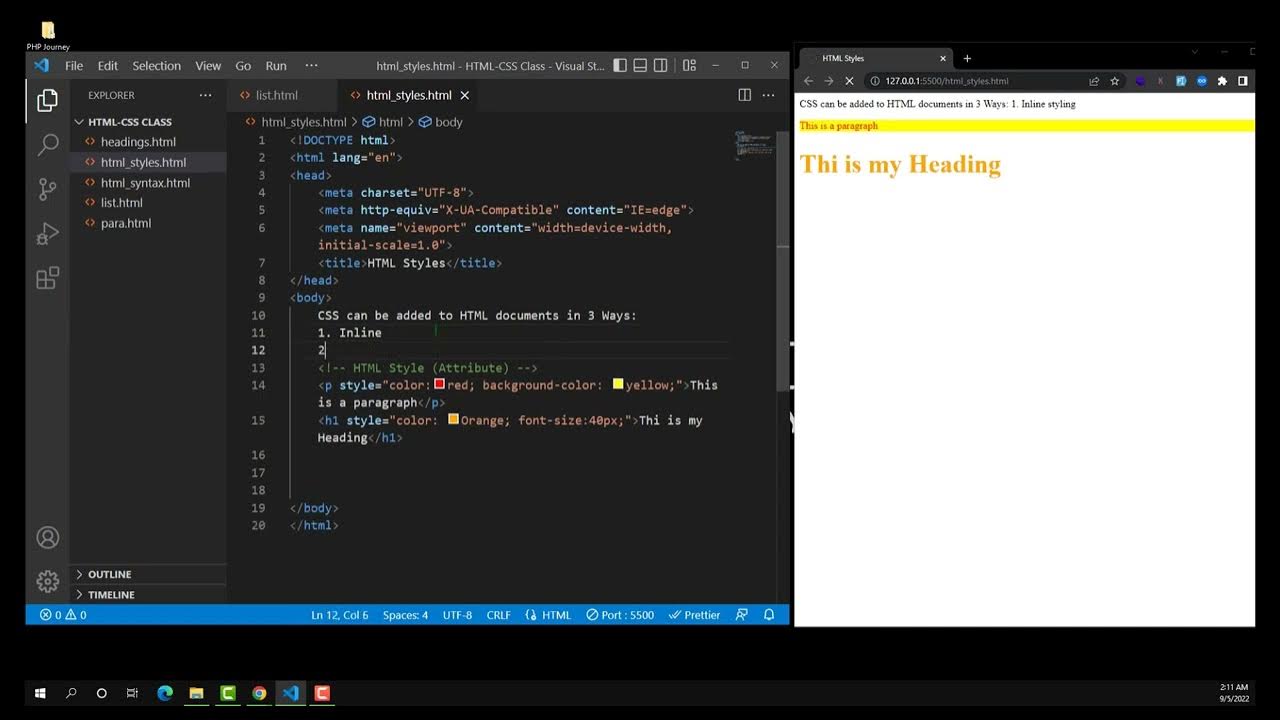Open html_syntax.html in Explorer
Screen dimensions: 1280x720
(145, 182)
